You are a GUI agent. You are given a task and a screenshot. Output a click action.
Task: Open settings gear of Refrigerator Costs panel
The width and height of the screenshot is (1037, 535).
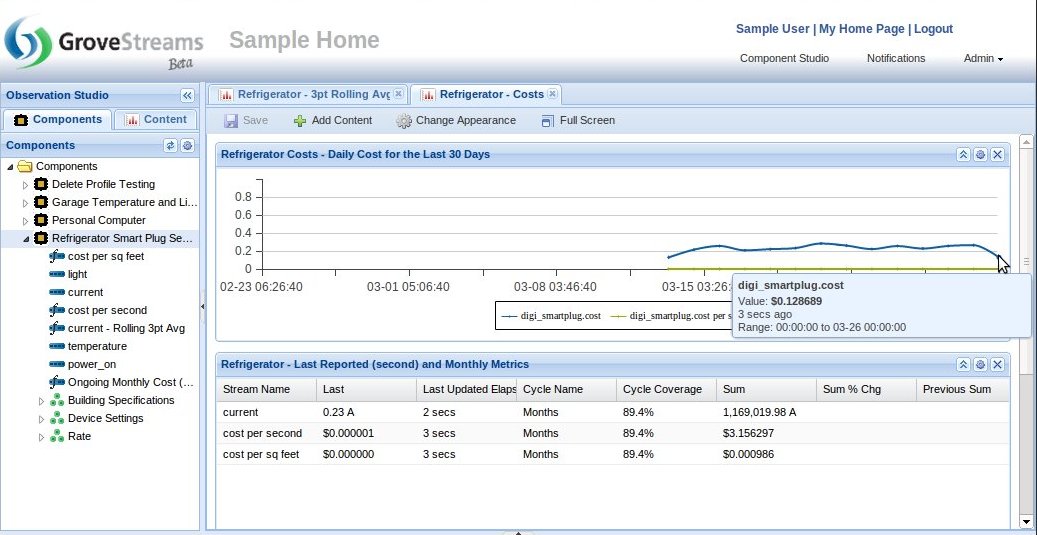(x=980, y=155)
